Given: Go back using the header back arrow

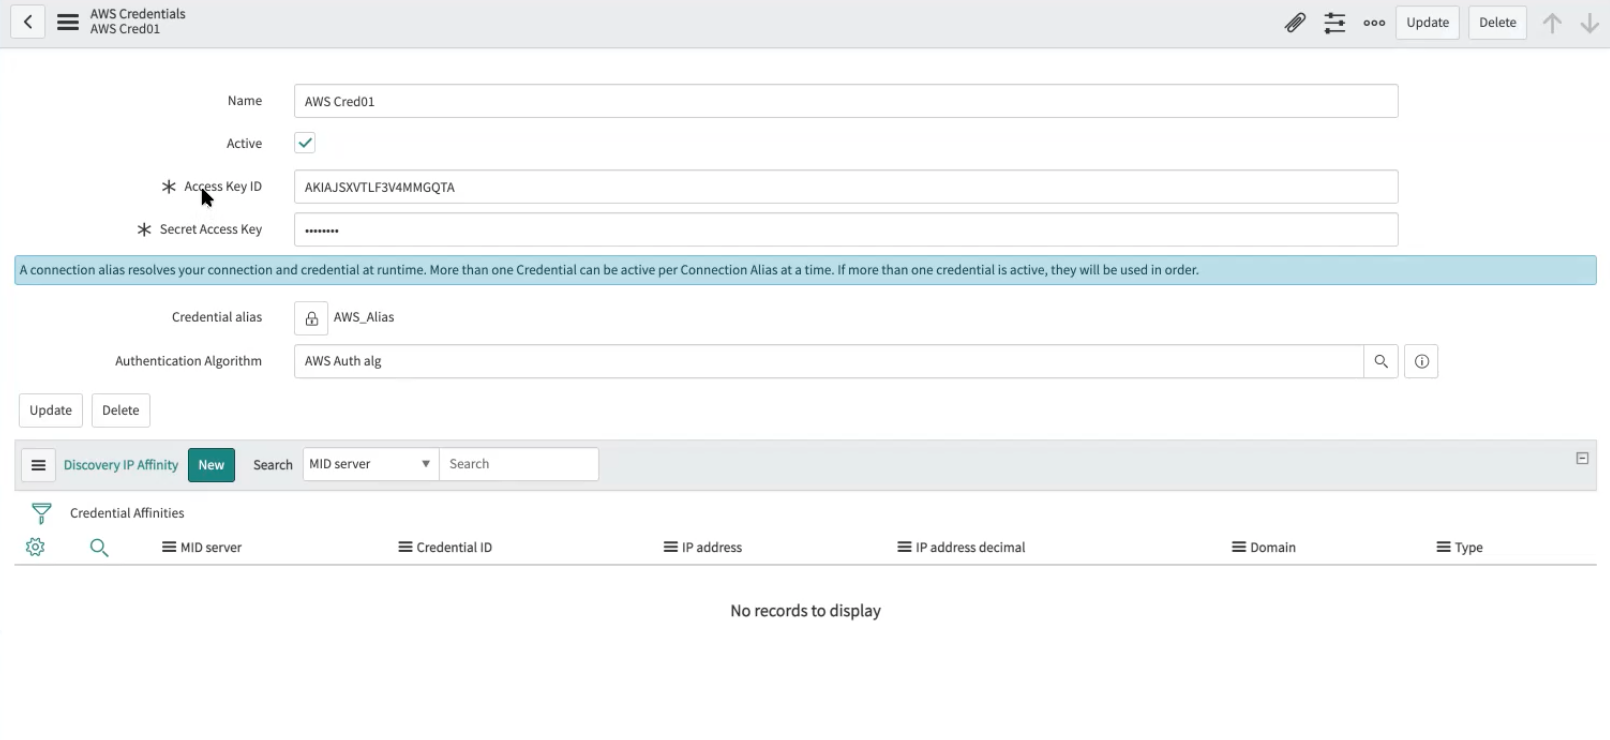Looking at the screenshot, I should [x=28, y=22].
